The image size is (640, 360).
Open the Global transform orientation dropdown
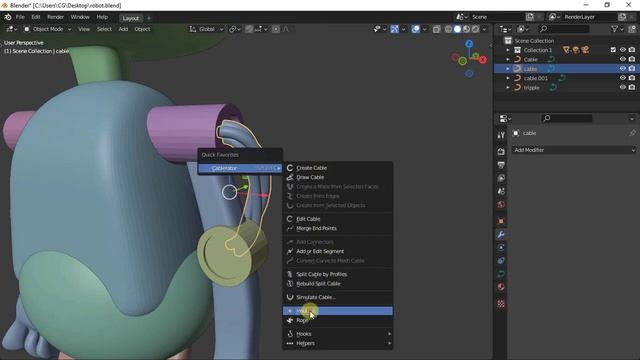point(206,29)
